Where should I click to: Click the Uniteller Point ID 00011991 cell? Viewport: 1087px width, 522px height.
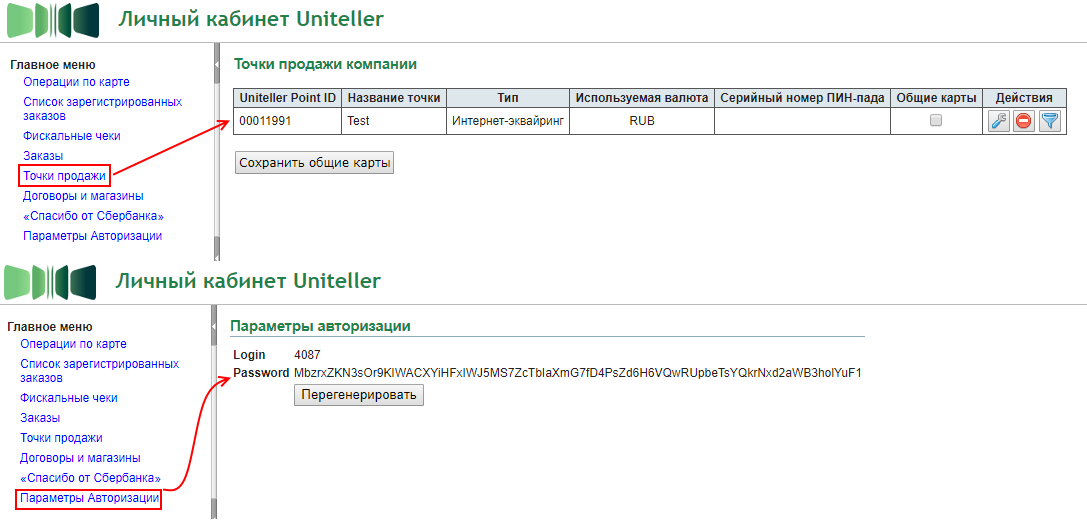pos(264,121)
